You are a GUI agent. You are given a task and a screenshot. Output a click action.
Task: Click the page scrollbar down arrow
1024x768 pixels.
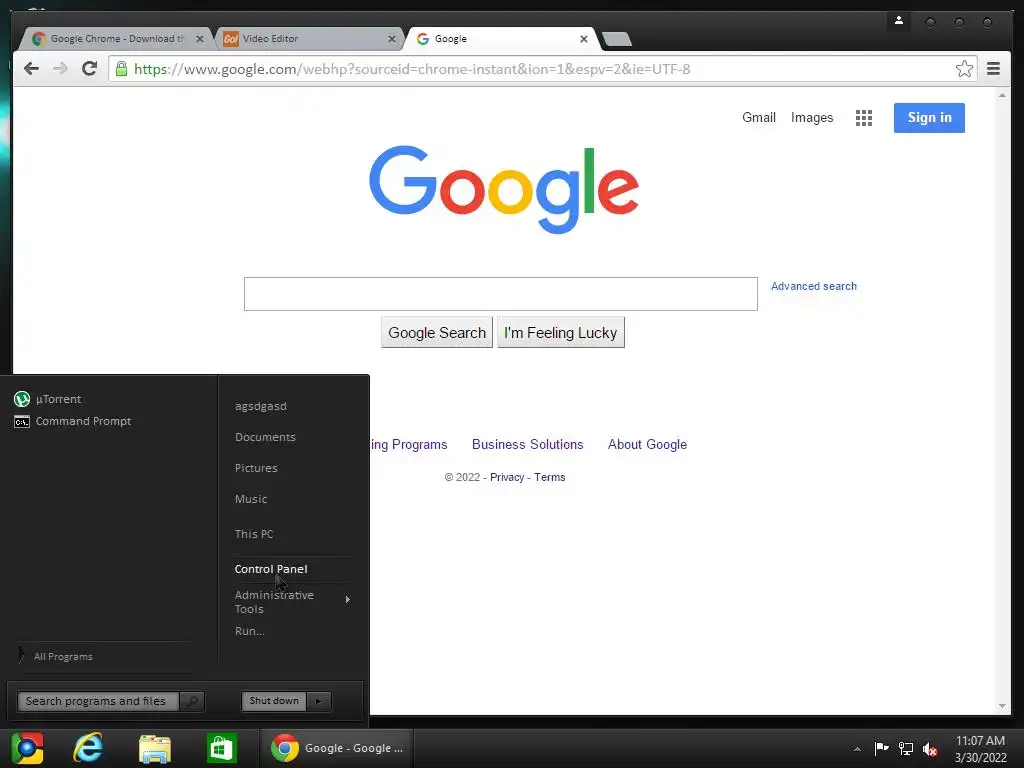1002,707
